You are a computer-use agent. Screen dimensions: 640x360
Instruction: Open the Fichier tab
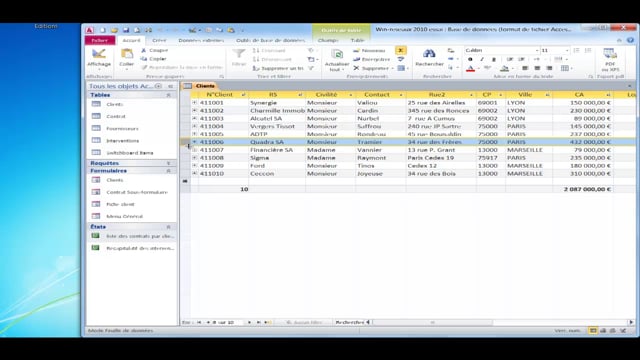pos(100,40)
